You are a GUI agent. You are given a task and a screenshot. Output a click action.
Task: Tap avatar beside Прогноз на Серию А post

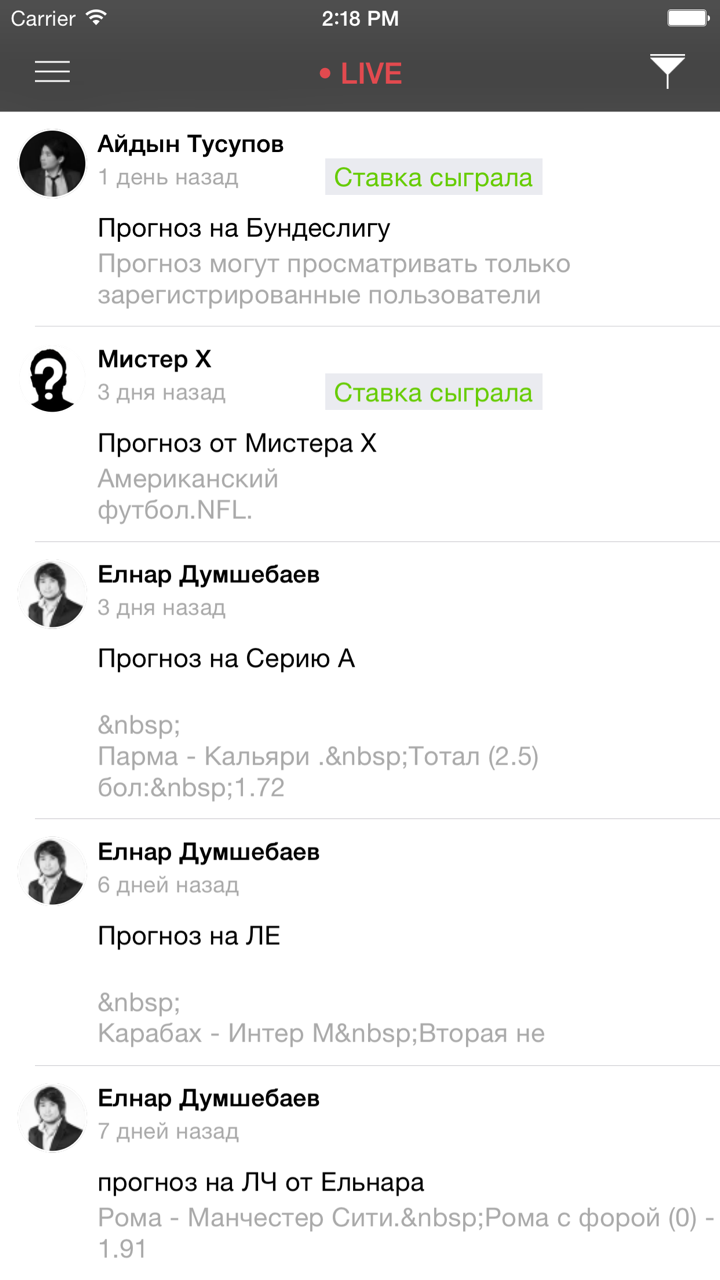(52, 594)
